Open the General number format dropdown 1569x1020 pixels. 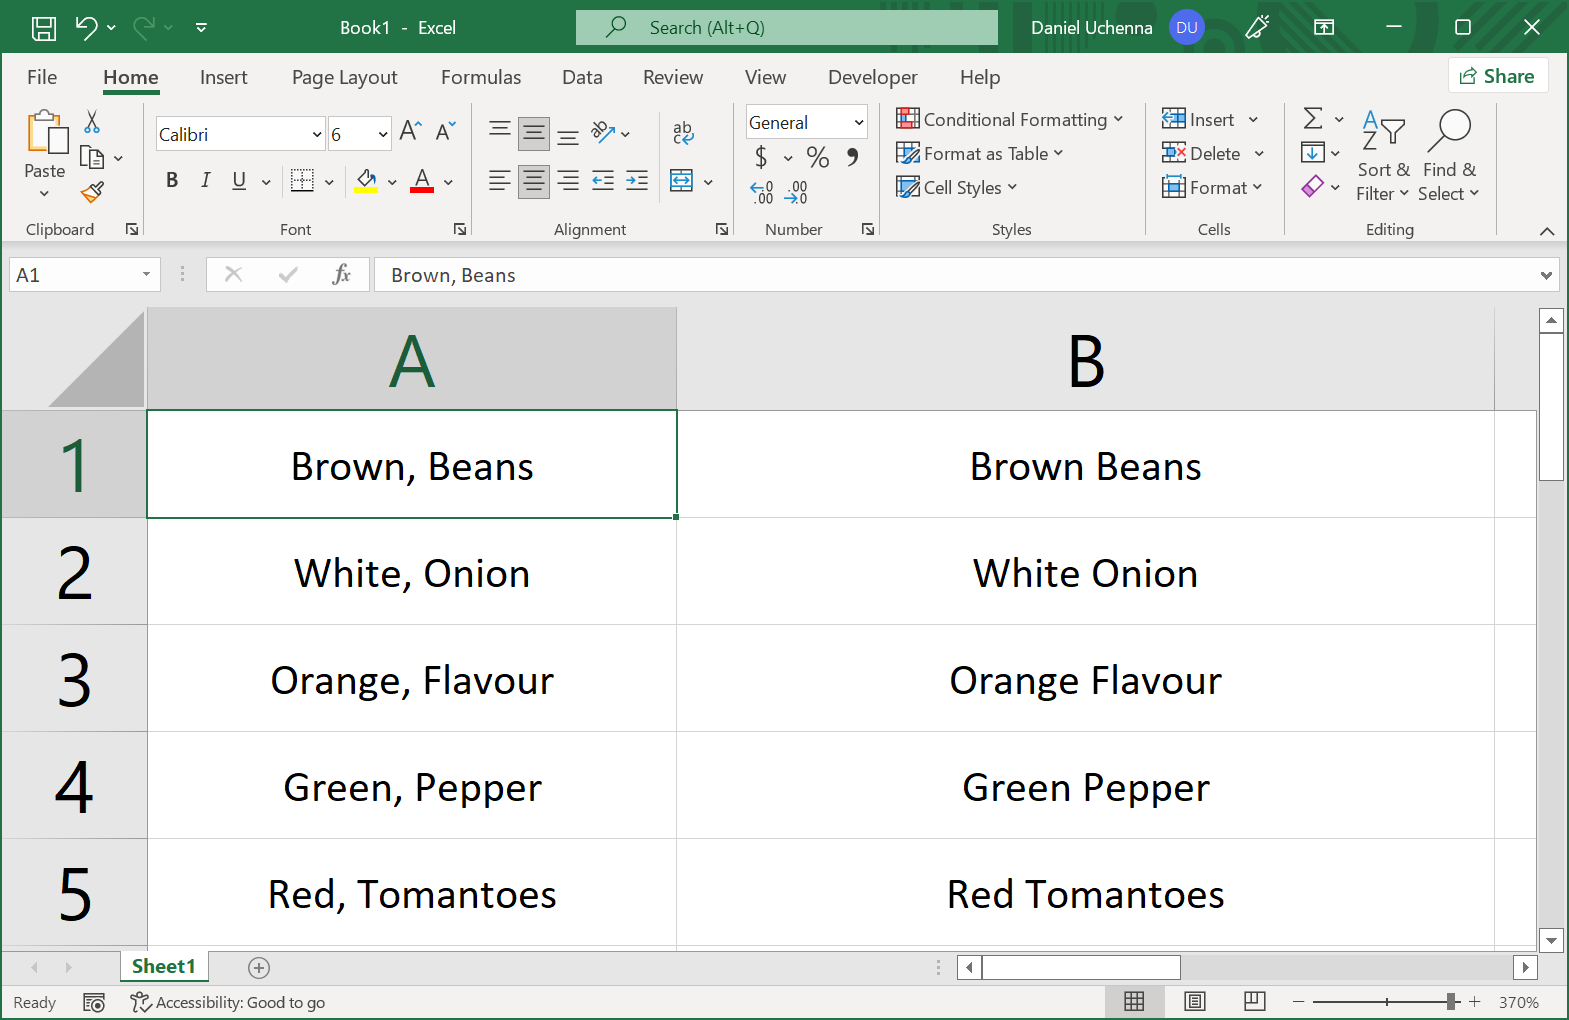point(858,122)
